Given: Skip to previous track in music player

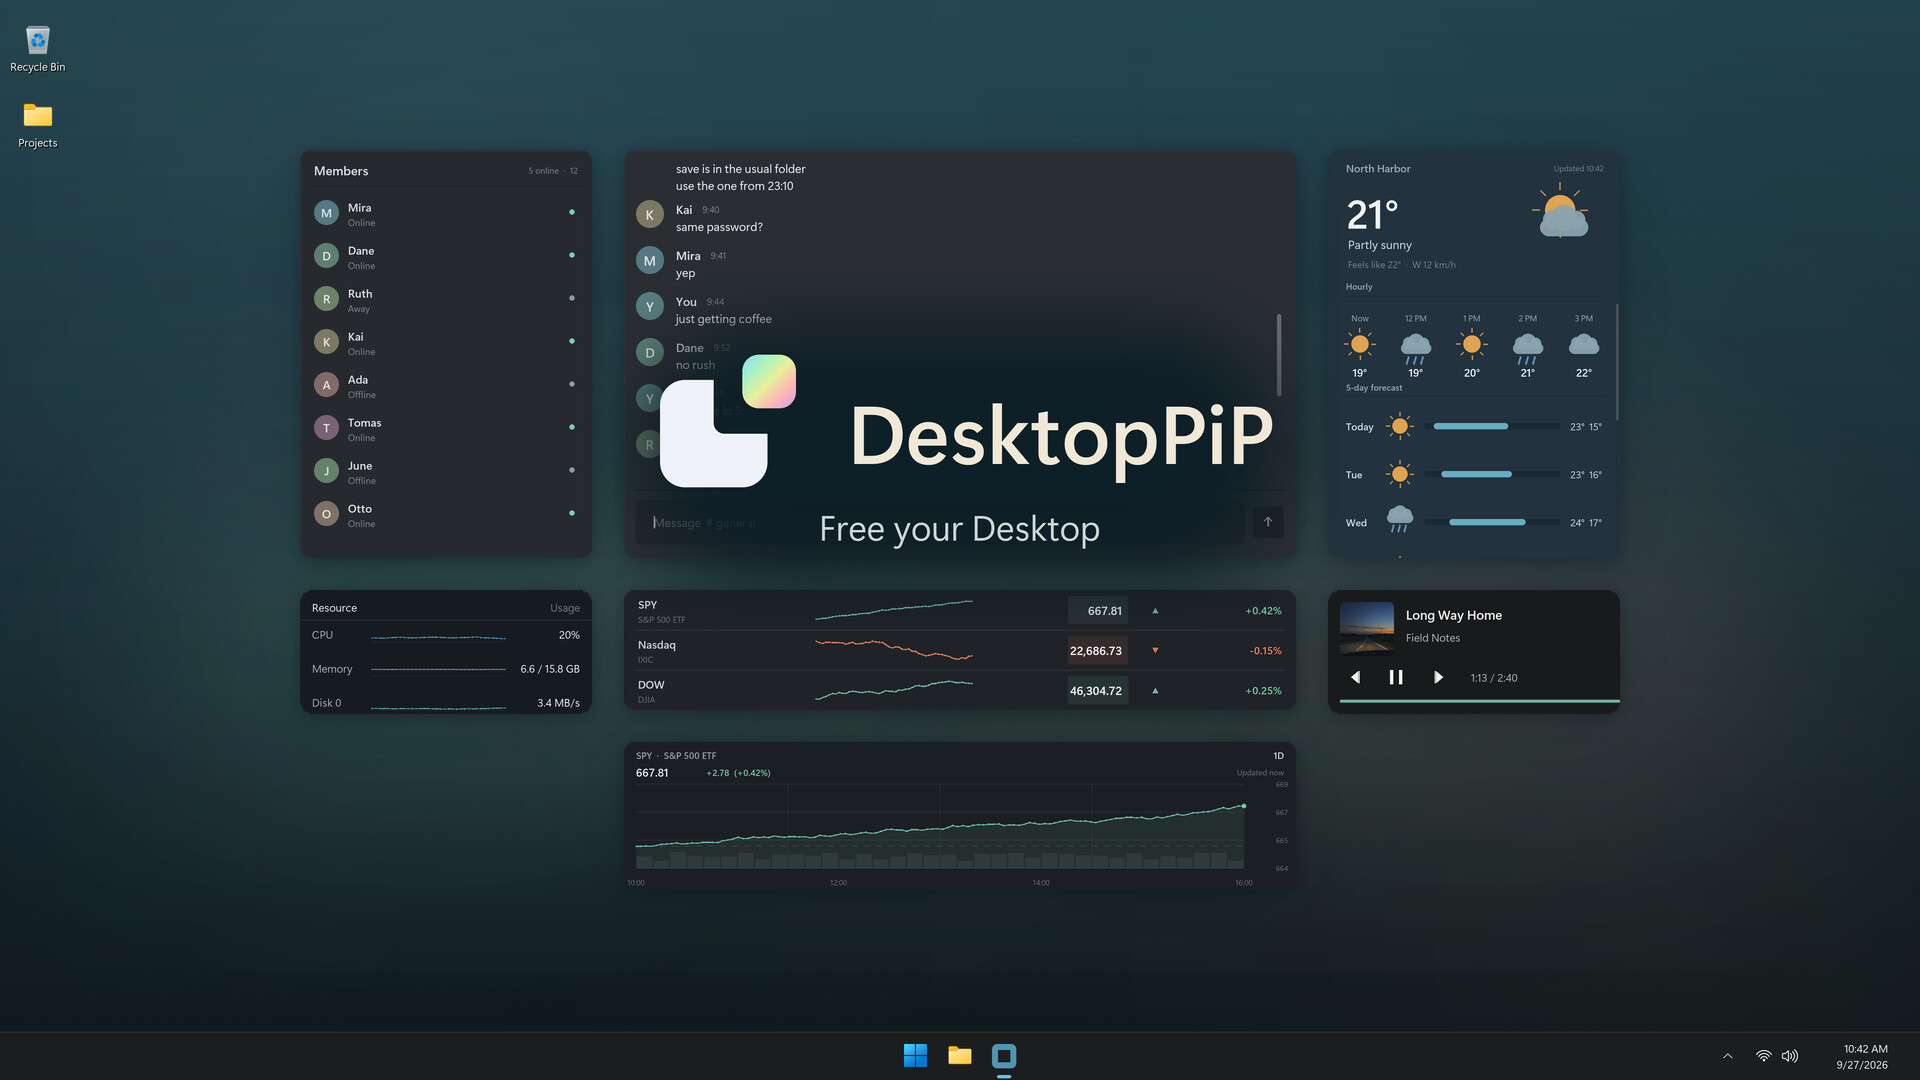Looking at the screenshot, I should pyautogui.click(x=1356, y=677).
